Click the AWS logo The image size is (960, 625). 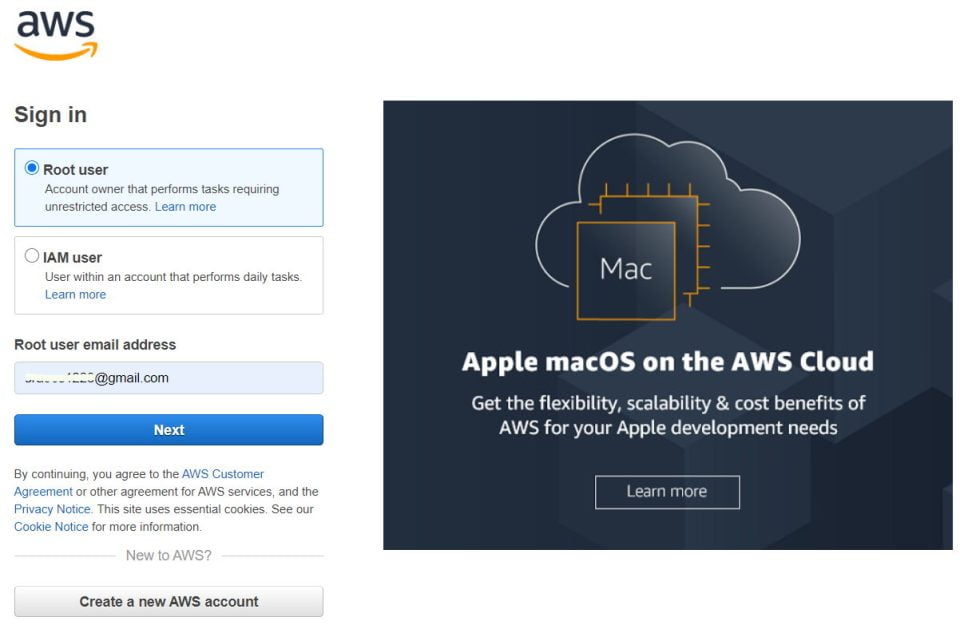[x=56, y=35]
